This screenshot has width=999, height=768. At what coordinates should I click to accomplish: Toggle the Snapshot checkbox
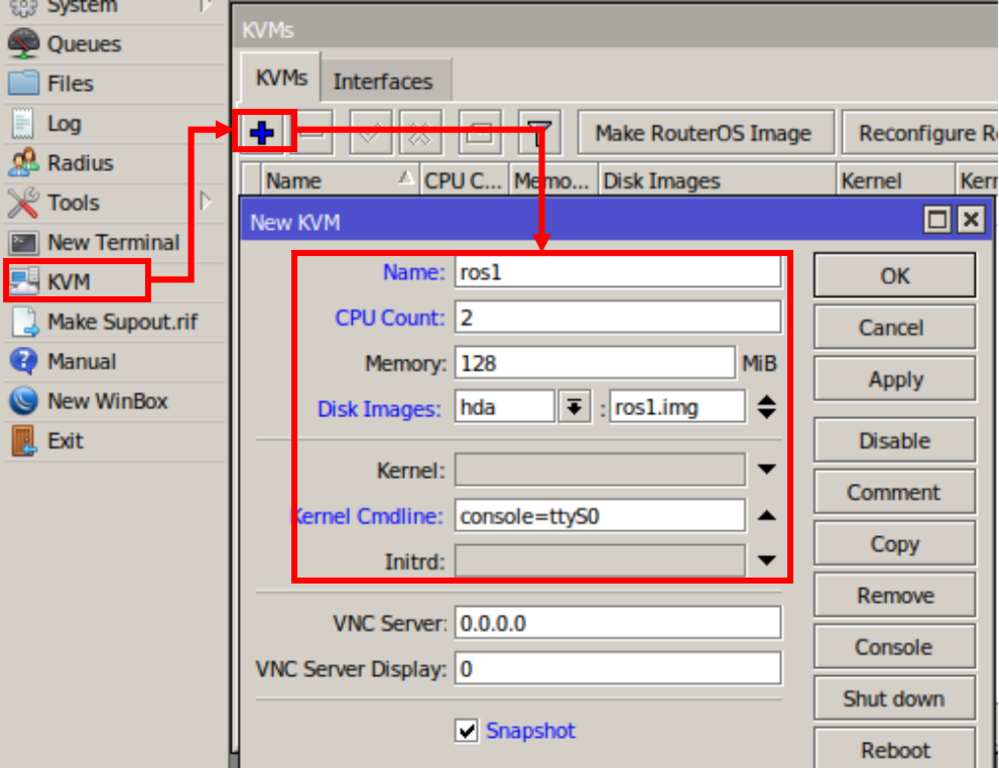467,730
